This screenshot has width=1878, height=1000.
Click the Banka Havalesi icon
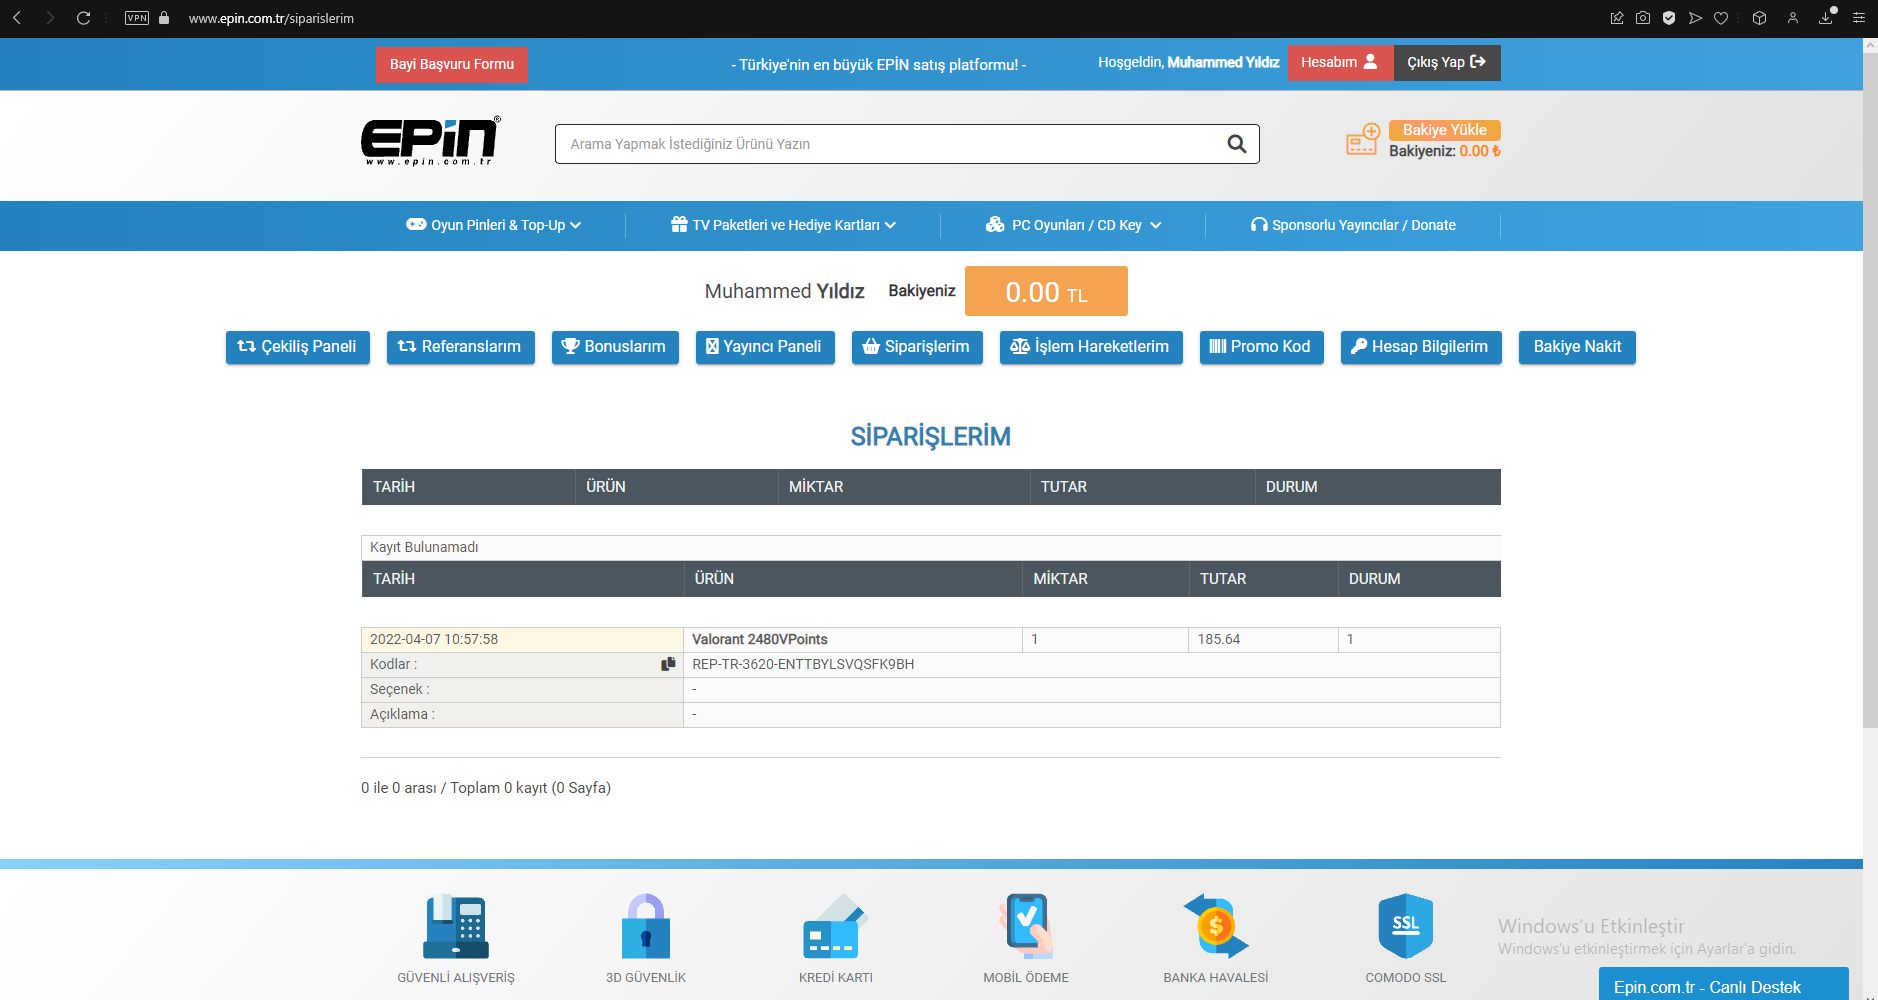click(x=1216, y=927)
